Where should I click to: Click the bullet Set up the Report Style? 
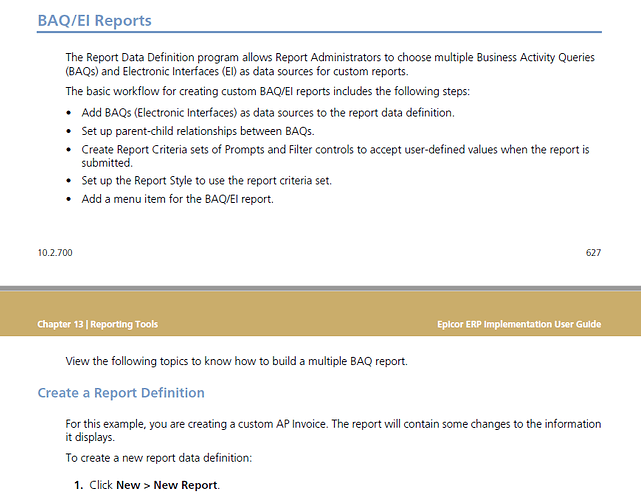coord(206,181)
